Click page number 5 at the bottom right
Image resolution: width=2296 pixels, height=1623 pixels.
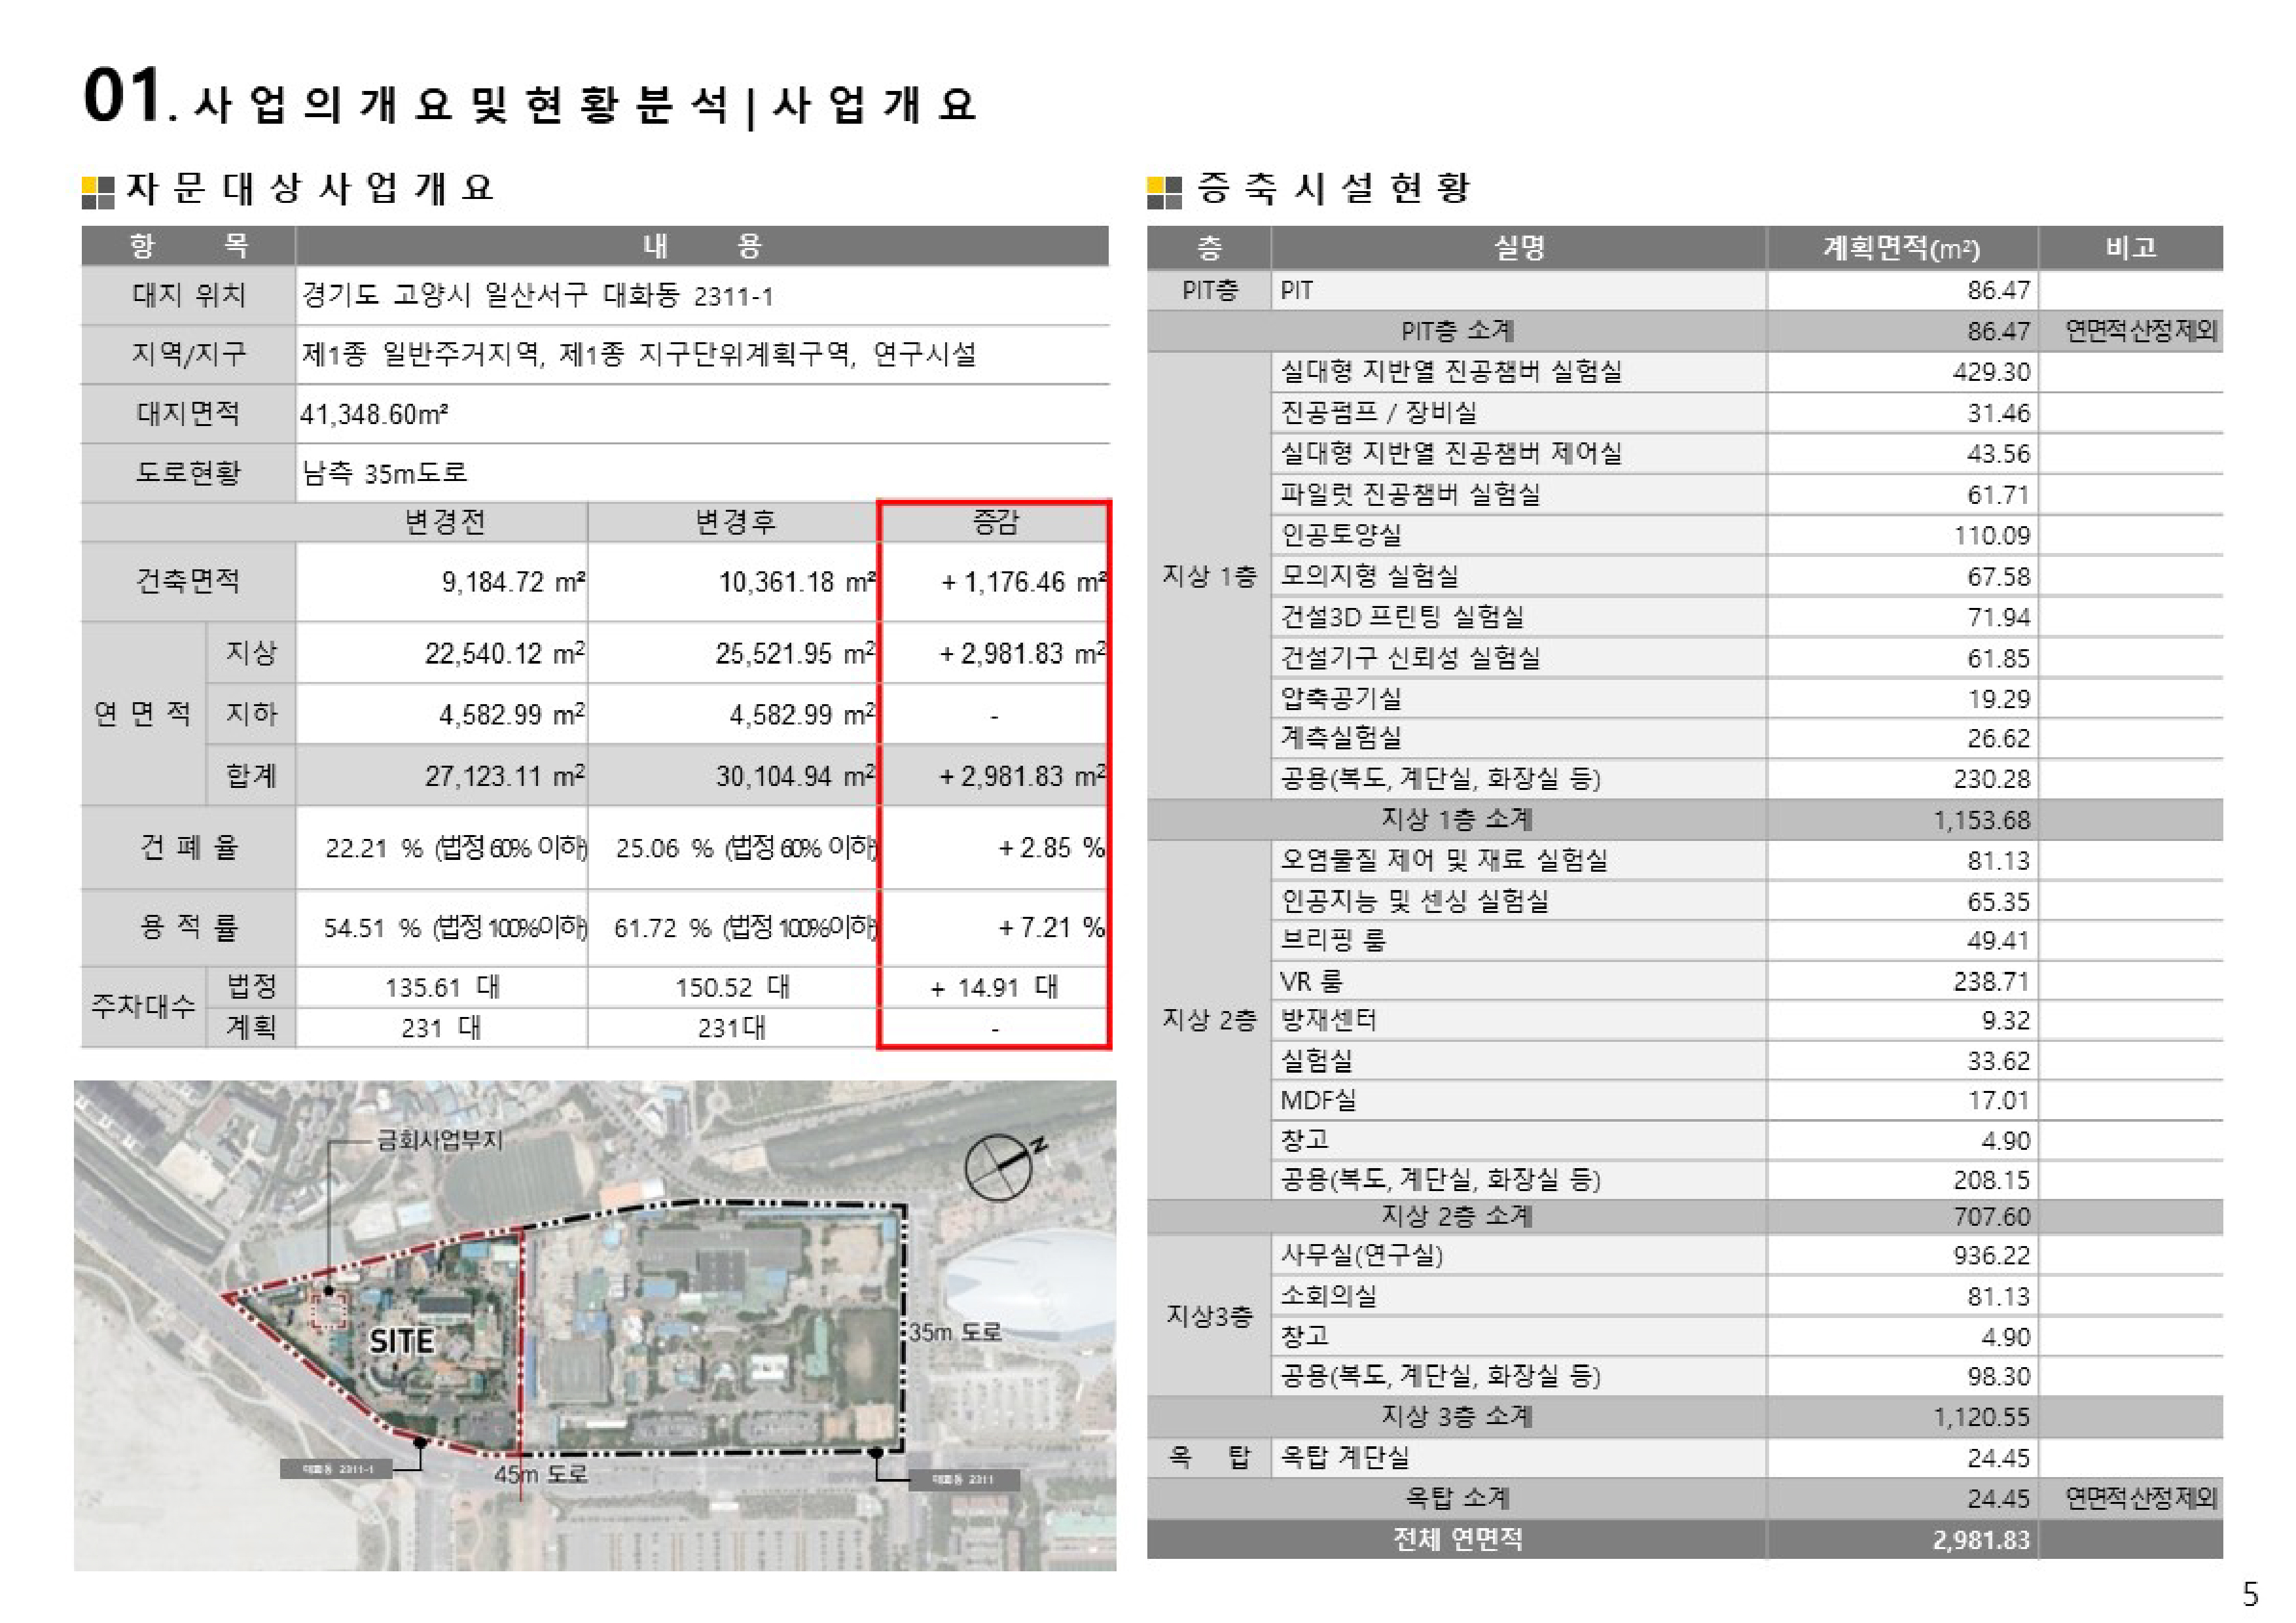click(x=2250, y=1593)
